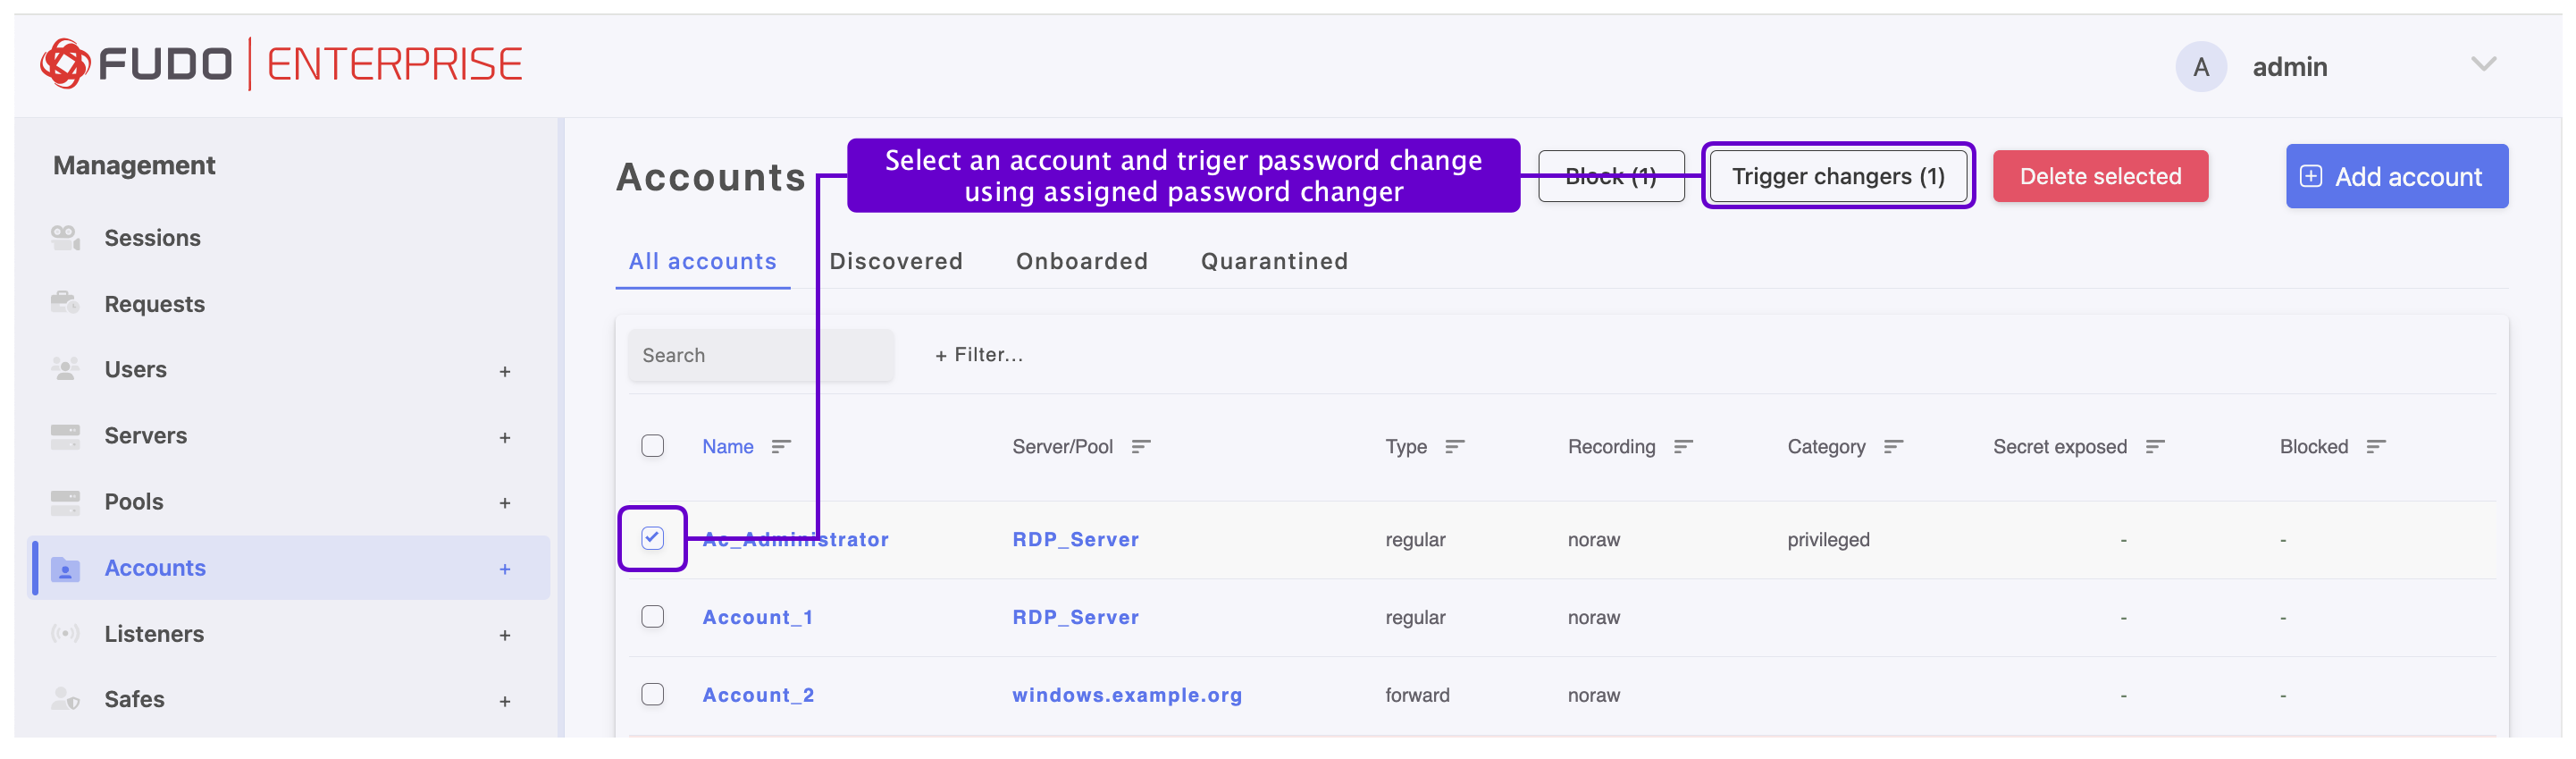Open the windows.example.org server link
The height and width of the screenshot is (759, 2576).
pos(1127,695)
